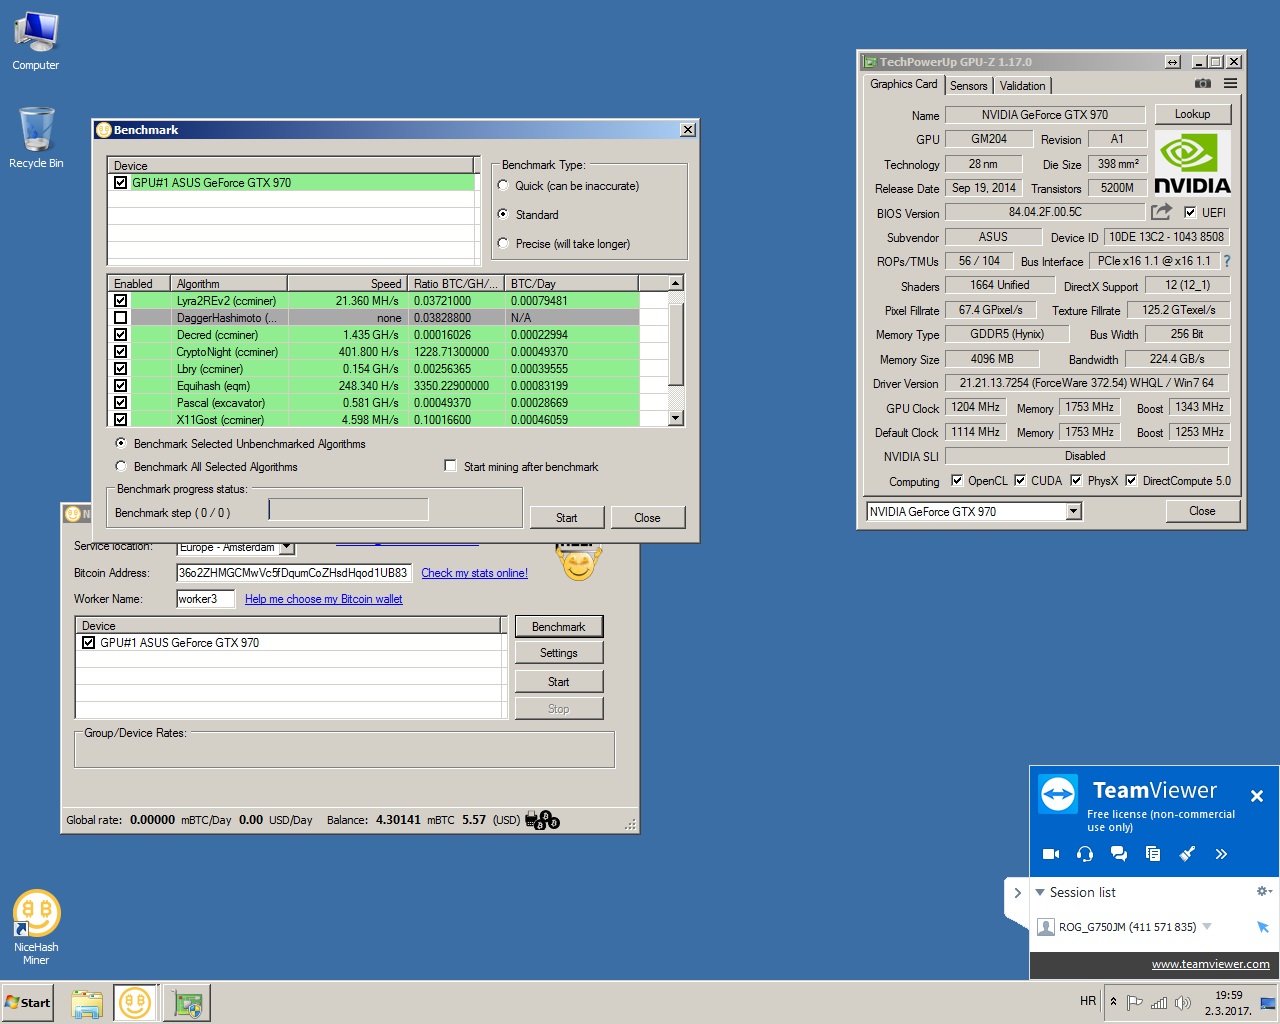This screenshot has height=1024, width=1280.
Task: Click the TeamViewer logo icon
Action: tap(1058, 794)
